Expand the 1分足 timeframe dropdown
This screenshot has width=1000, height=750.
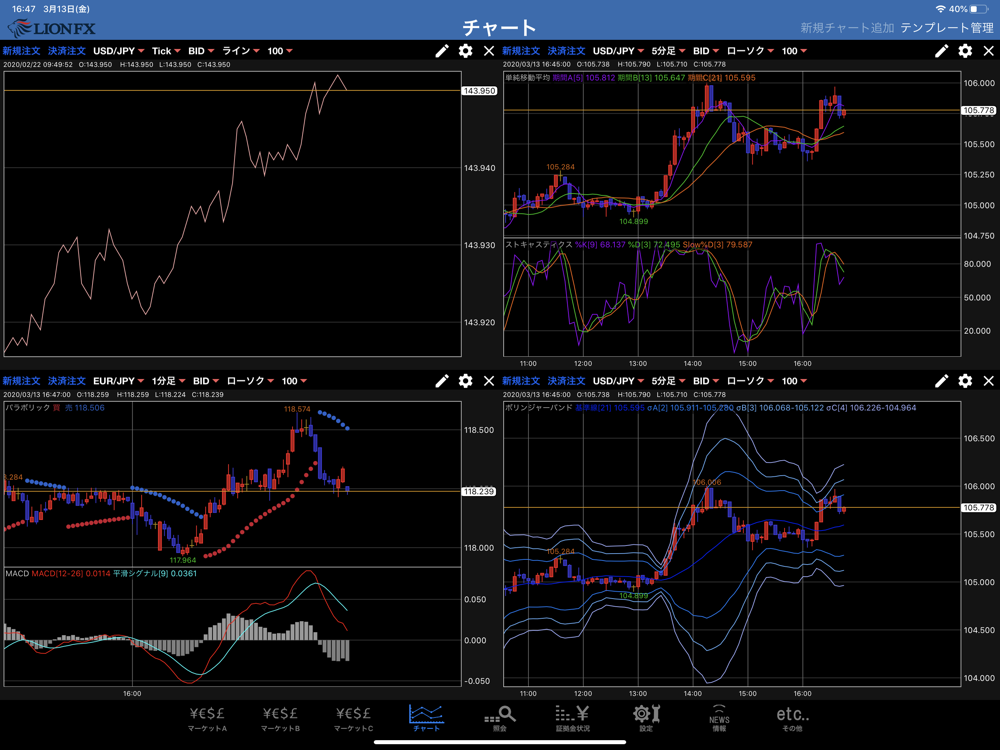(x=168, y=381)
